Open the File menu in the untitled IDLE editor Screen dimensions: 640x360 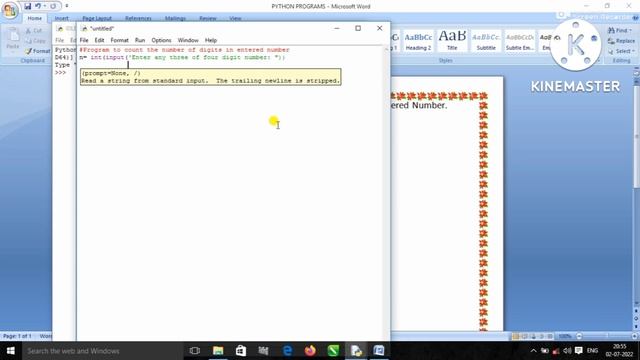click(x=84, y=40)
